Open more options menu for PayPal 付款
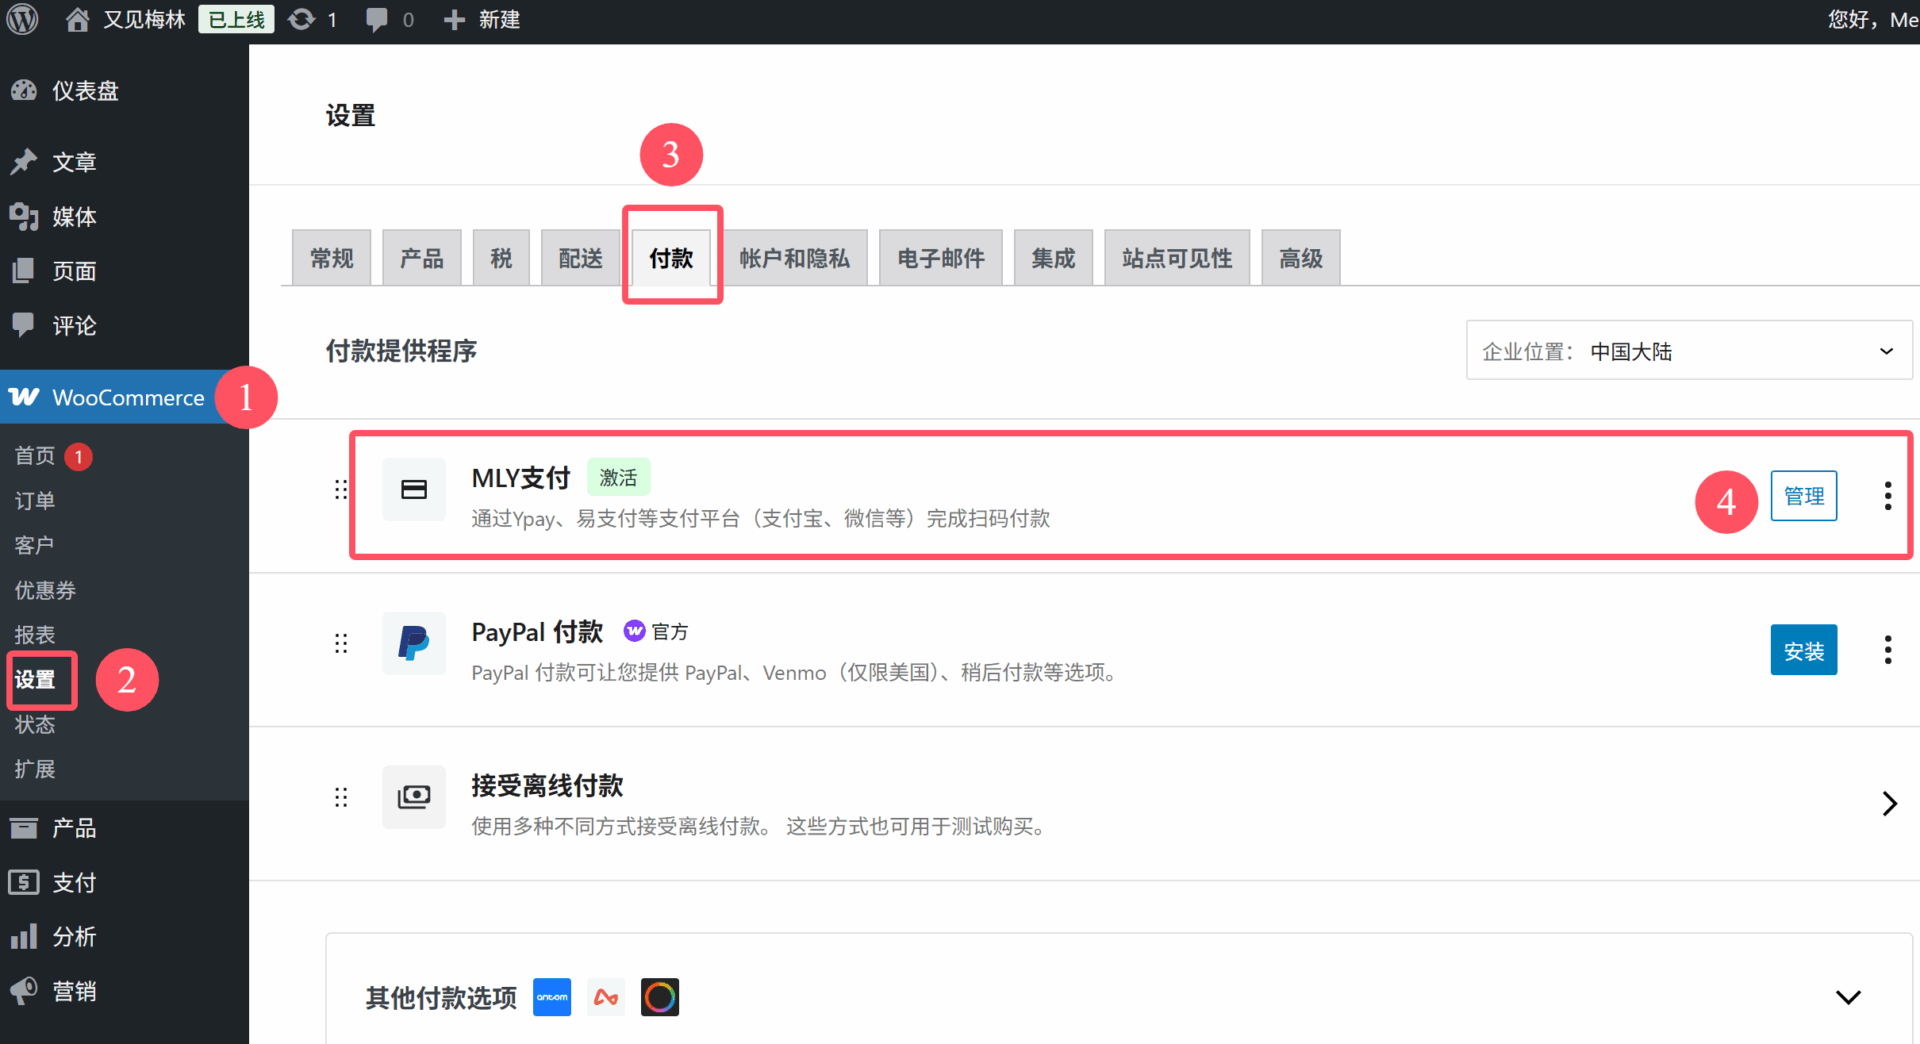The image size is (1920, 1044). (1888, 650)
